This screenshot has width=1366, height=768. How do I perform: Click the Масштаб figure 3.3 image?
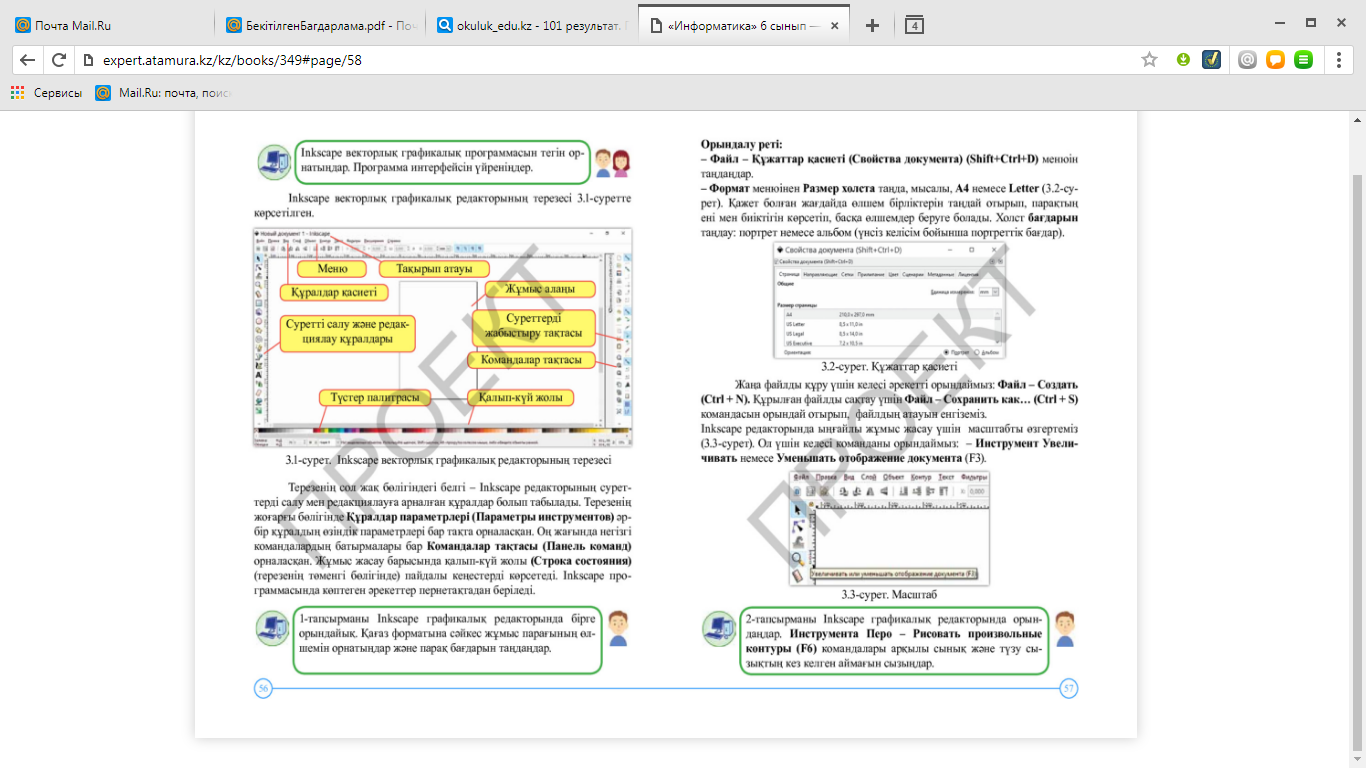[888, 528]
